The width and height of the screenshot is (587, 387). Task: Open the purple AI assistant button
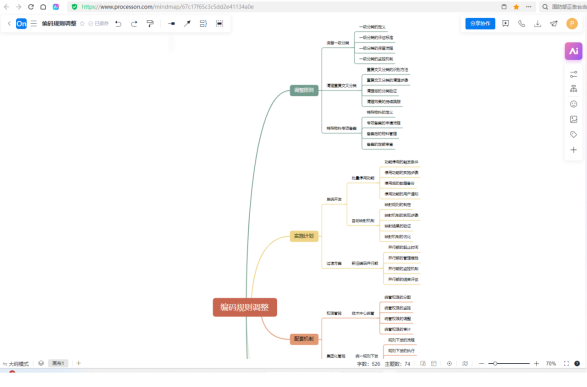573,51
